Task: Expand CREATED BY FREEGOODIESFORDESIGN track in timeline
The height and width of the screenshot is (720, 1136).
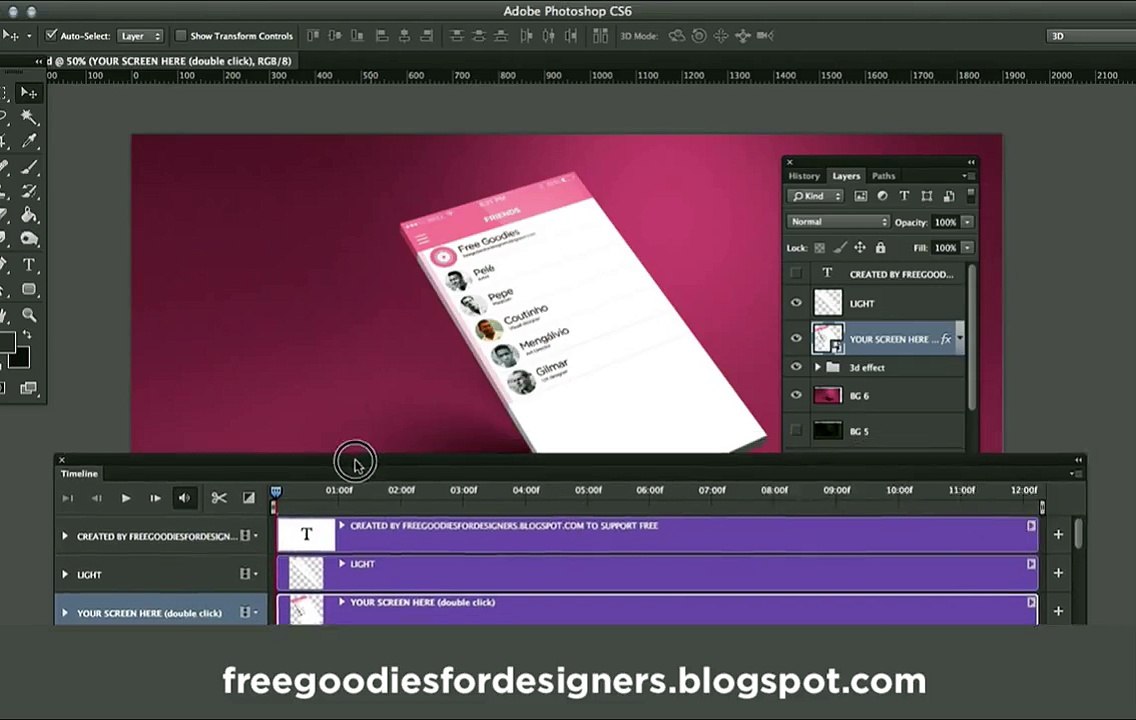Action: [65, 536]
